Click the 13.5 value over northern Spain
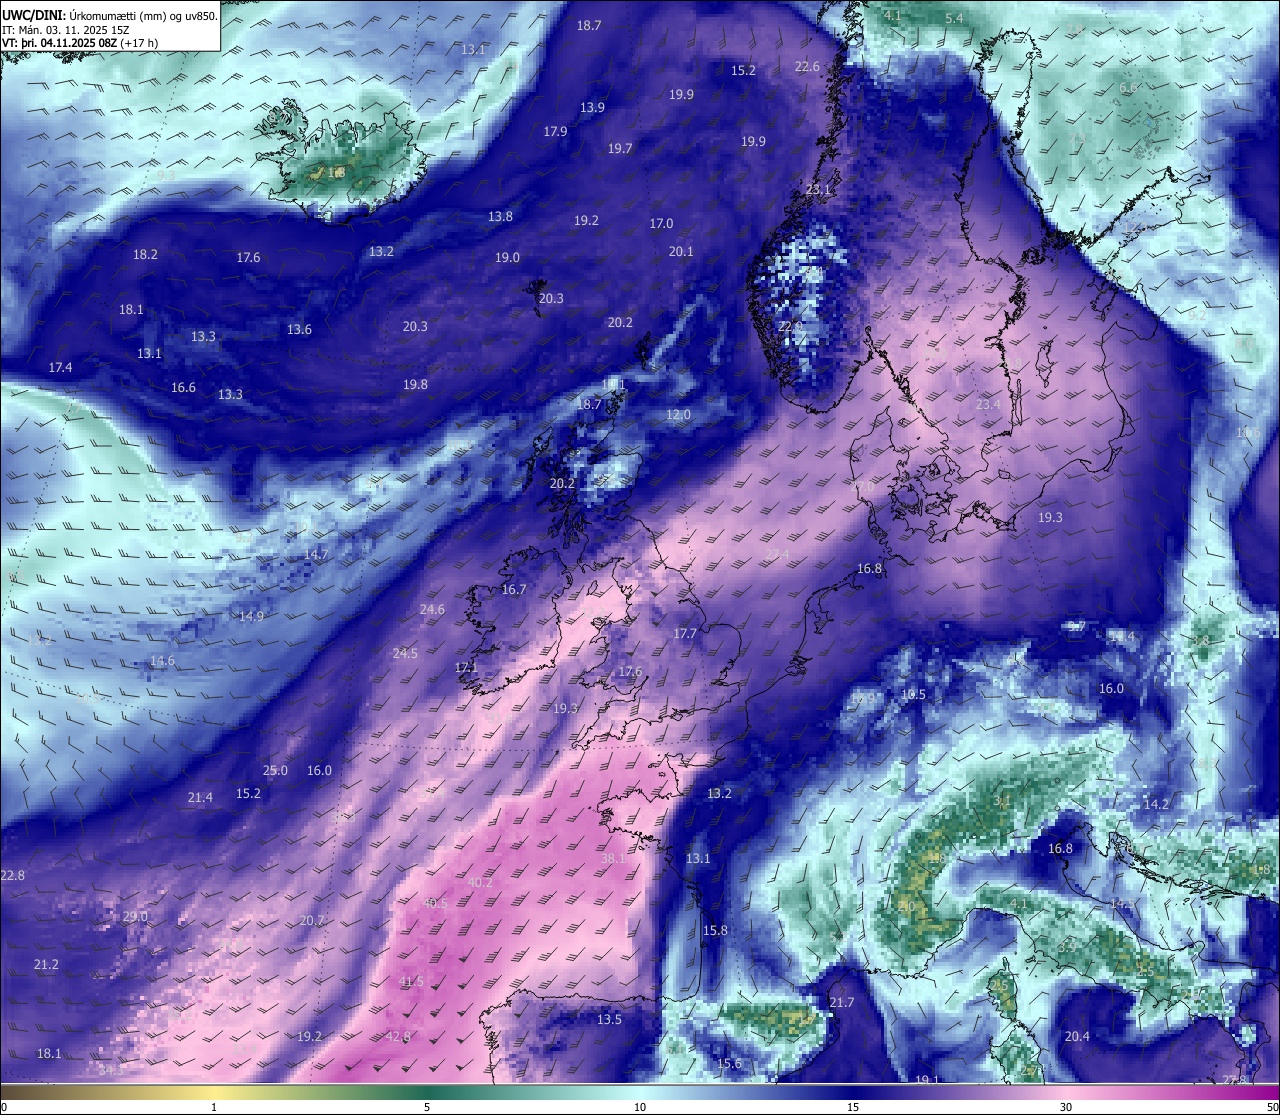1280x1115 pixels. tap(609, 1020)
